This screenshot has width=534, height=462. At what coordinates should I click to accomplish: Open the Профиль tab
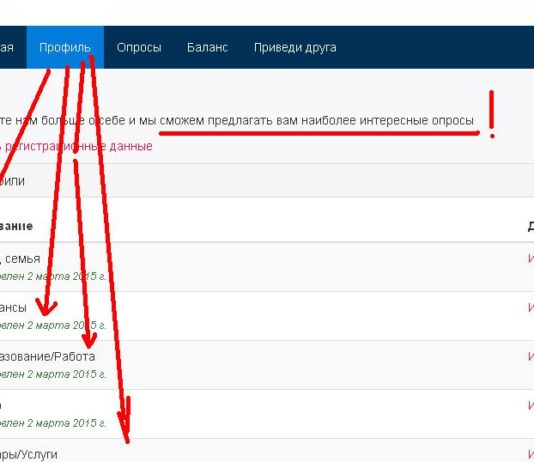[65, 47]
